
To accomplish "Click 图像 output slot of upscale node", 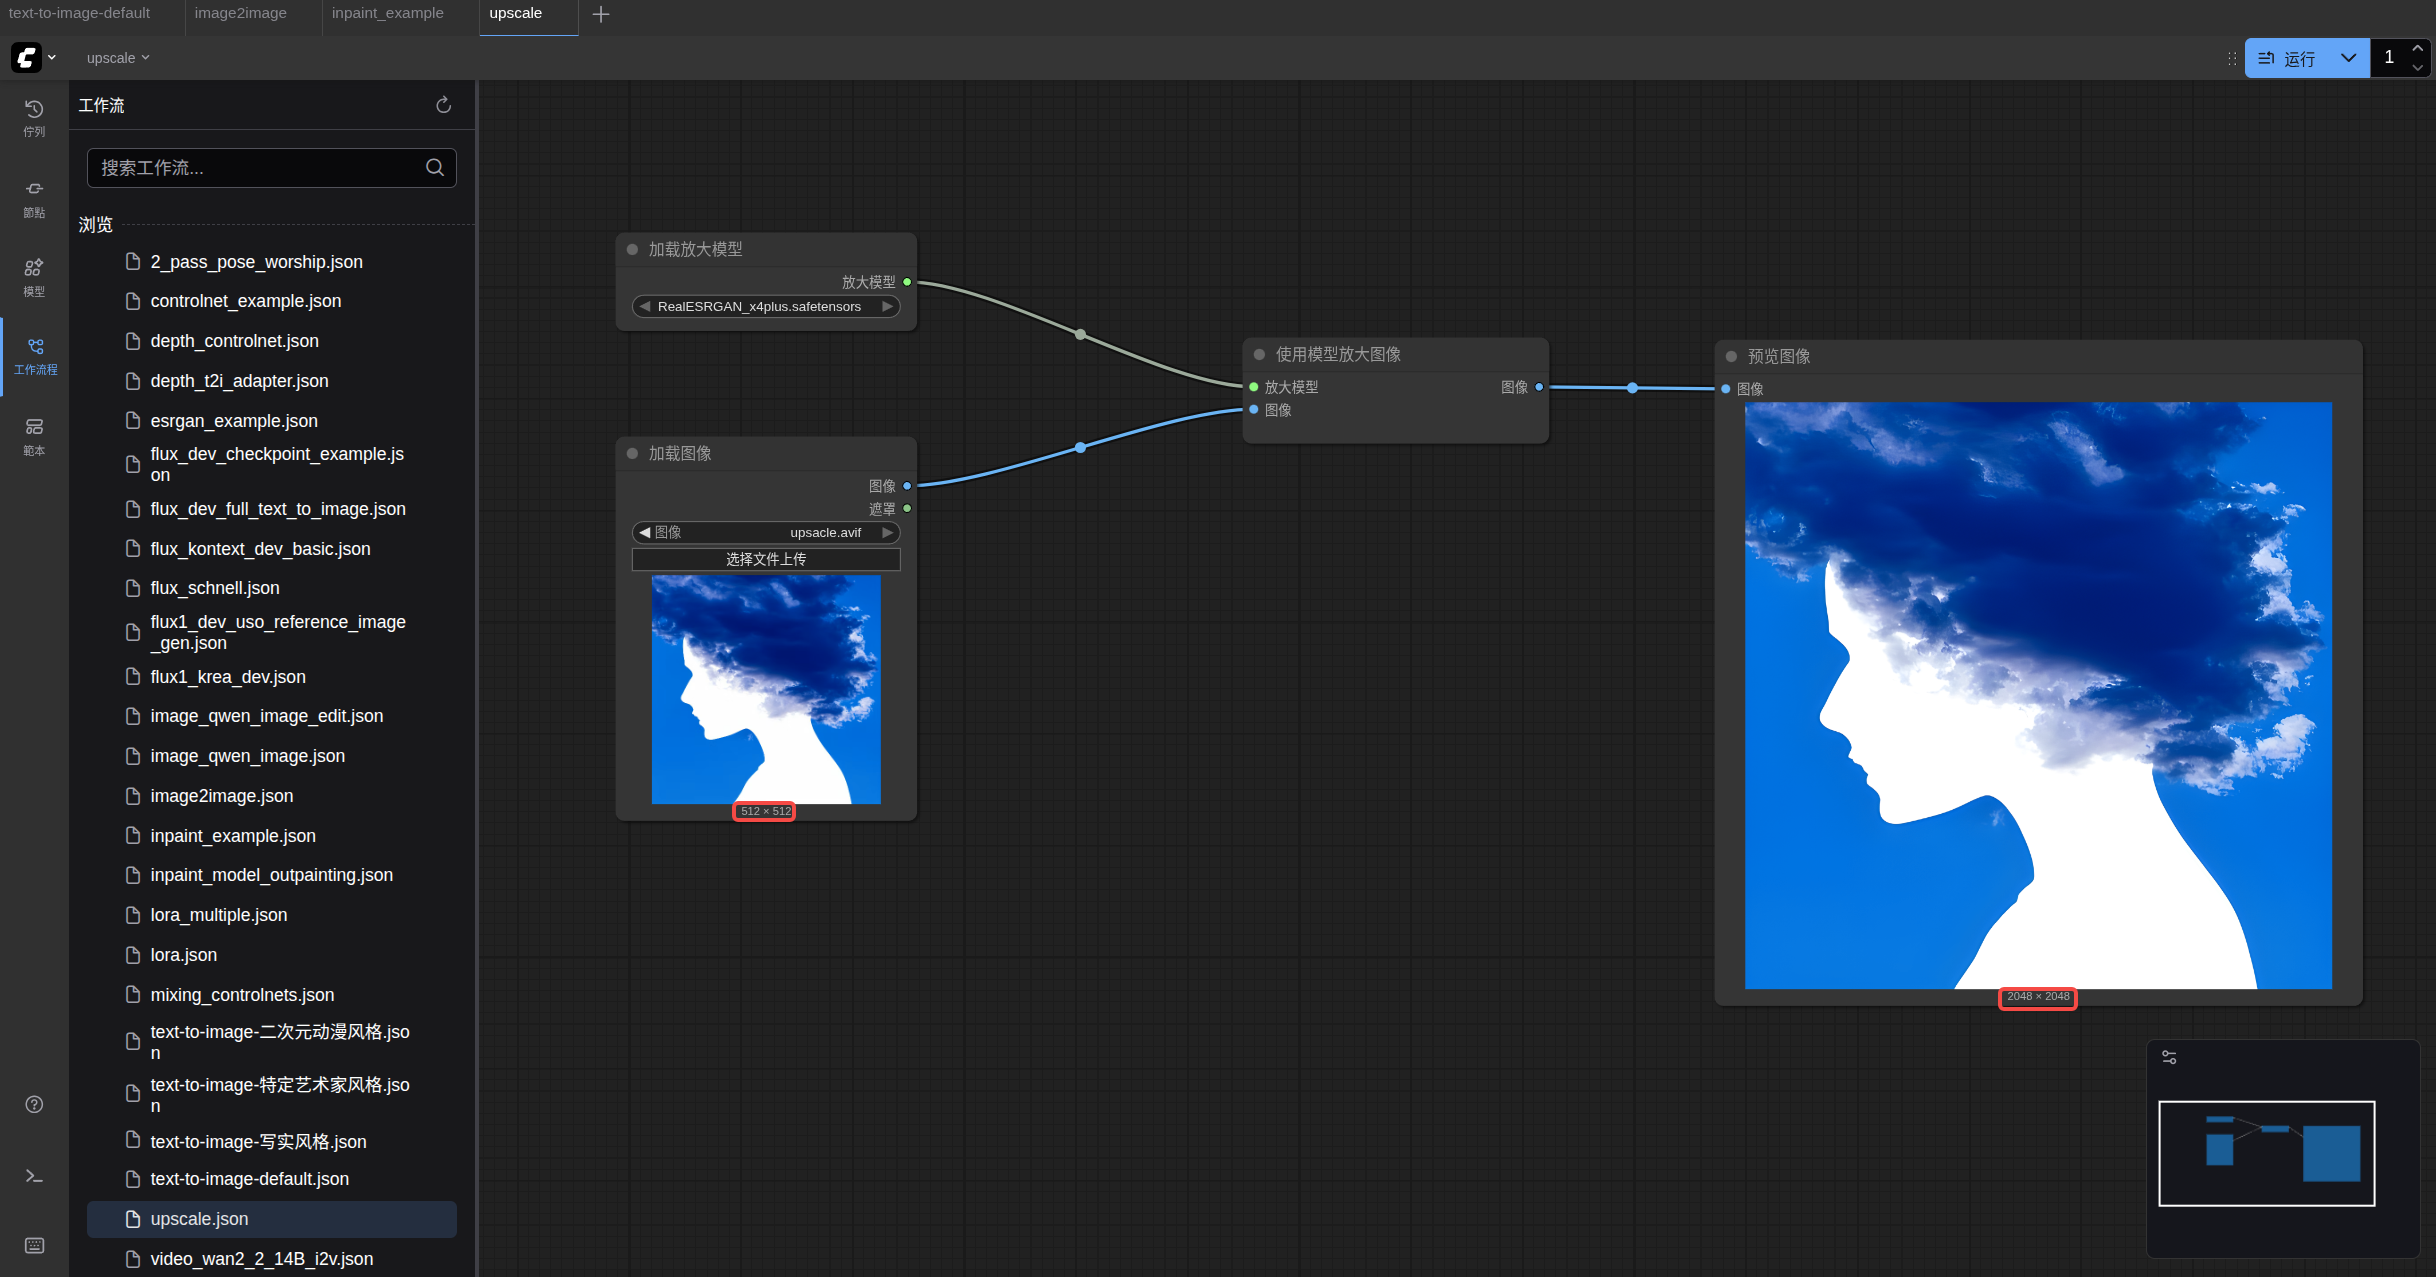I will (1539, 387).
